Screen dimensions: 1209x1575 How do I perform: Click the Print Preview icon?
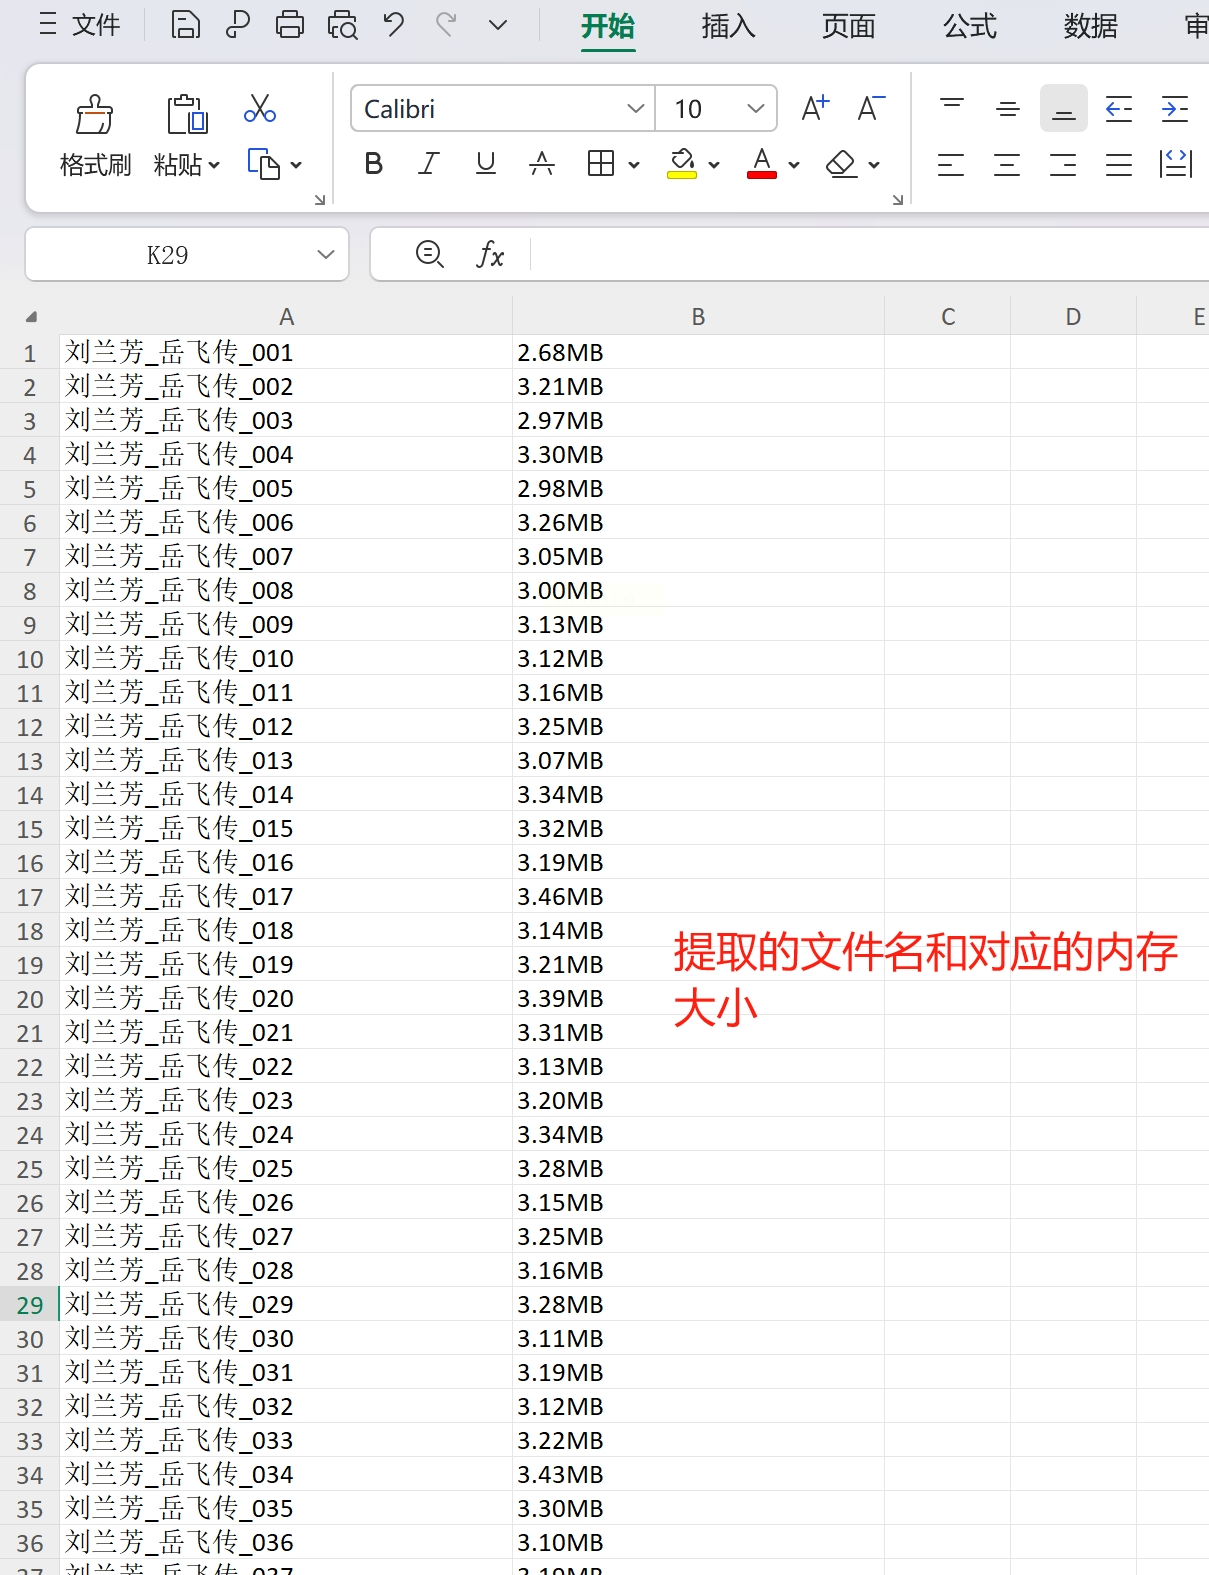[342, 25]
